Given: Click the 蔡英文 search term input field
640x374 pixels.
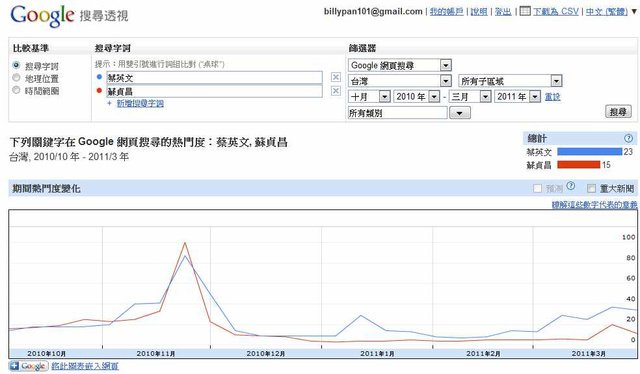Looking at the screenshot, I should tap(214, 78).
